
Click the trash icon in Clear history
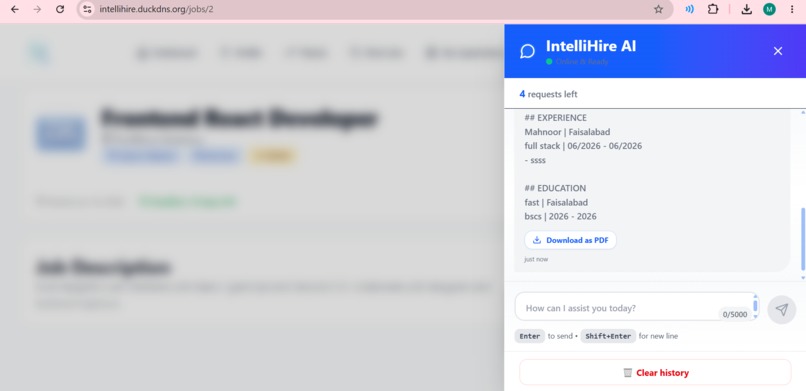click(x=628, y=373)
